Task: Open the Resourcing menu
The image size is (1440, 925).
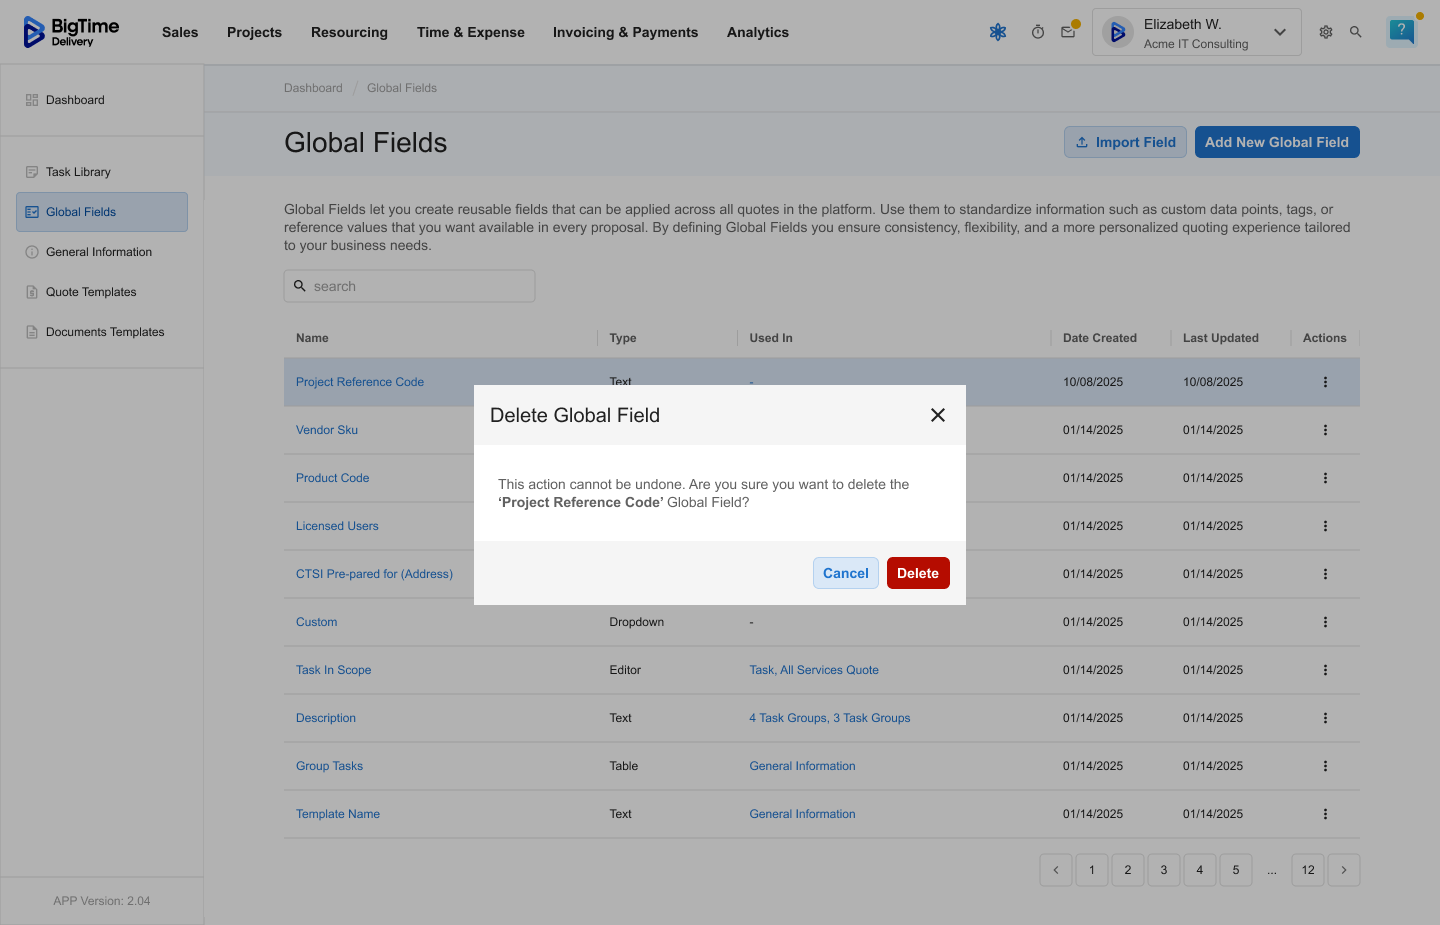Action: tap(349, 32)
